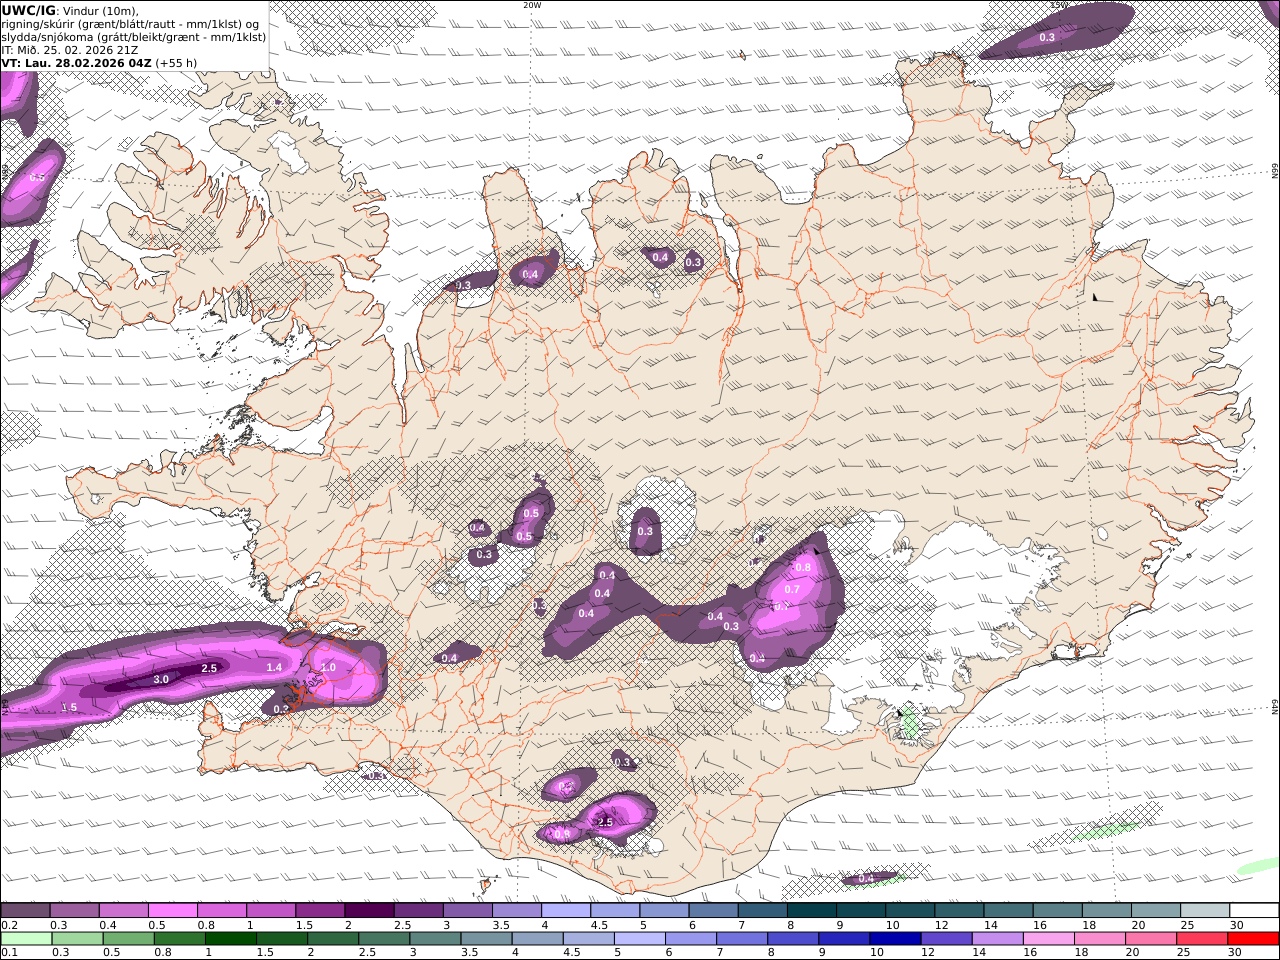Pick the medium green 0.5–0.8 swatch in the bottom legend row
1280x960 pixels.
[x=128, y=939]
